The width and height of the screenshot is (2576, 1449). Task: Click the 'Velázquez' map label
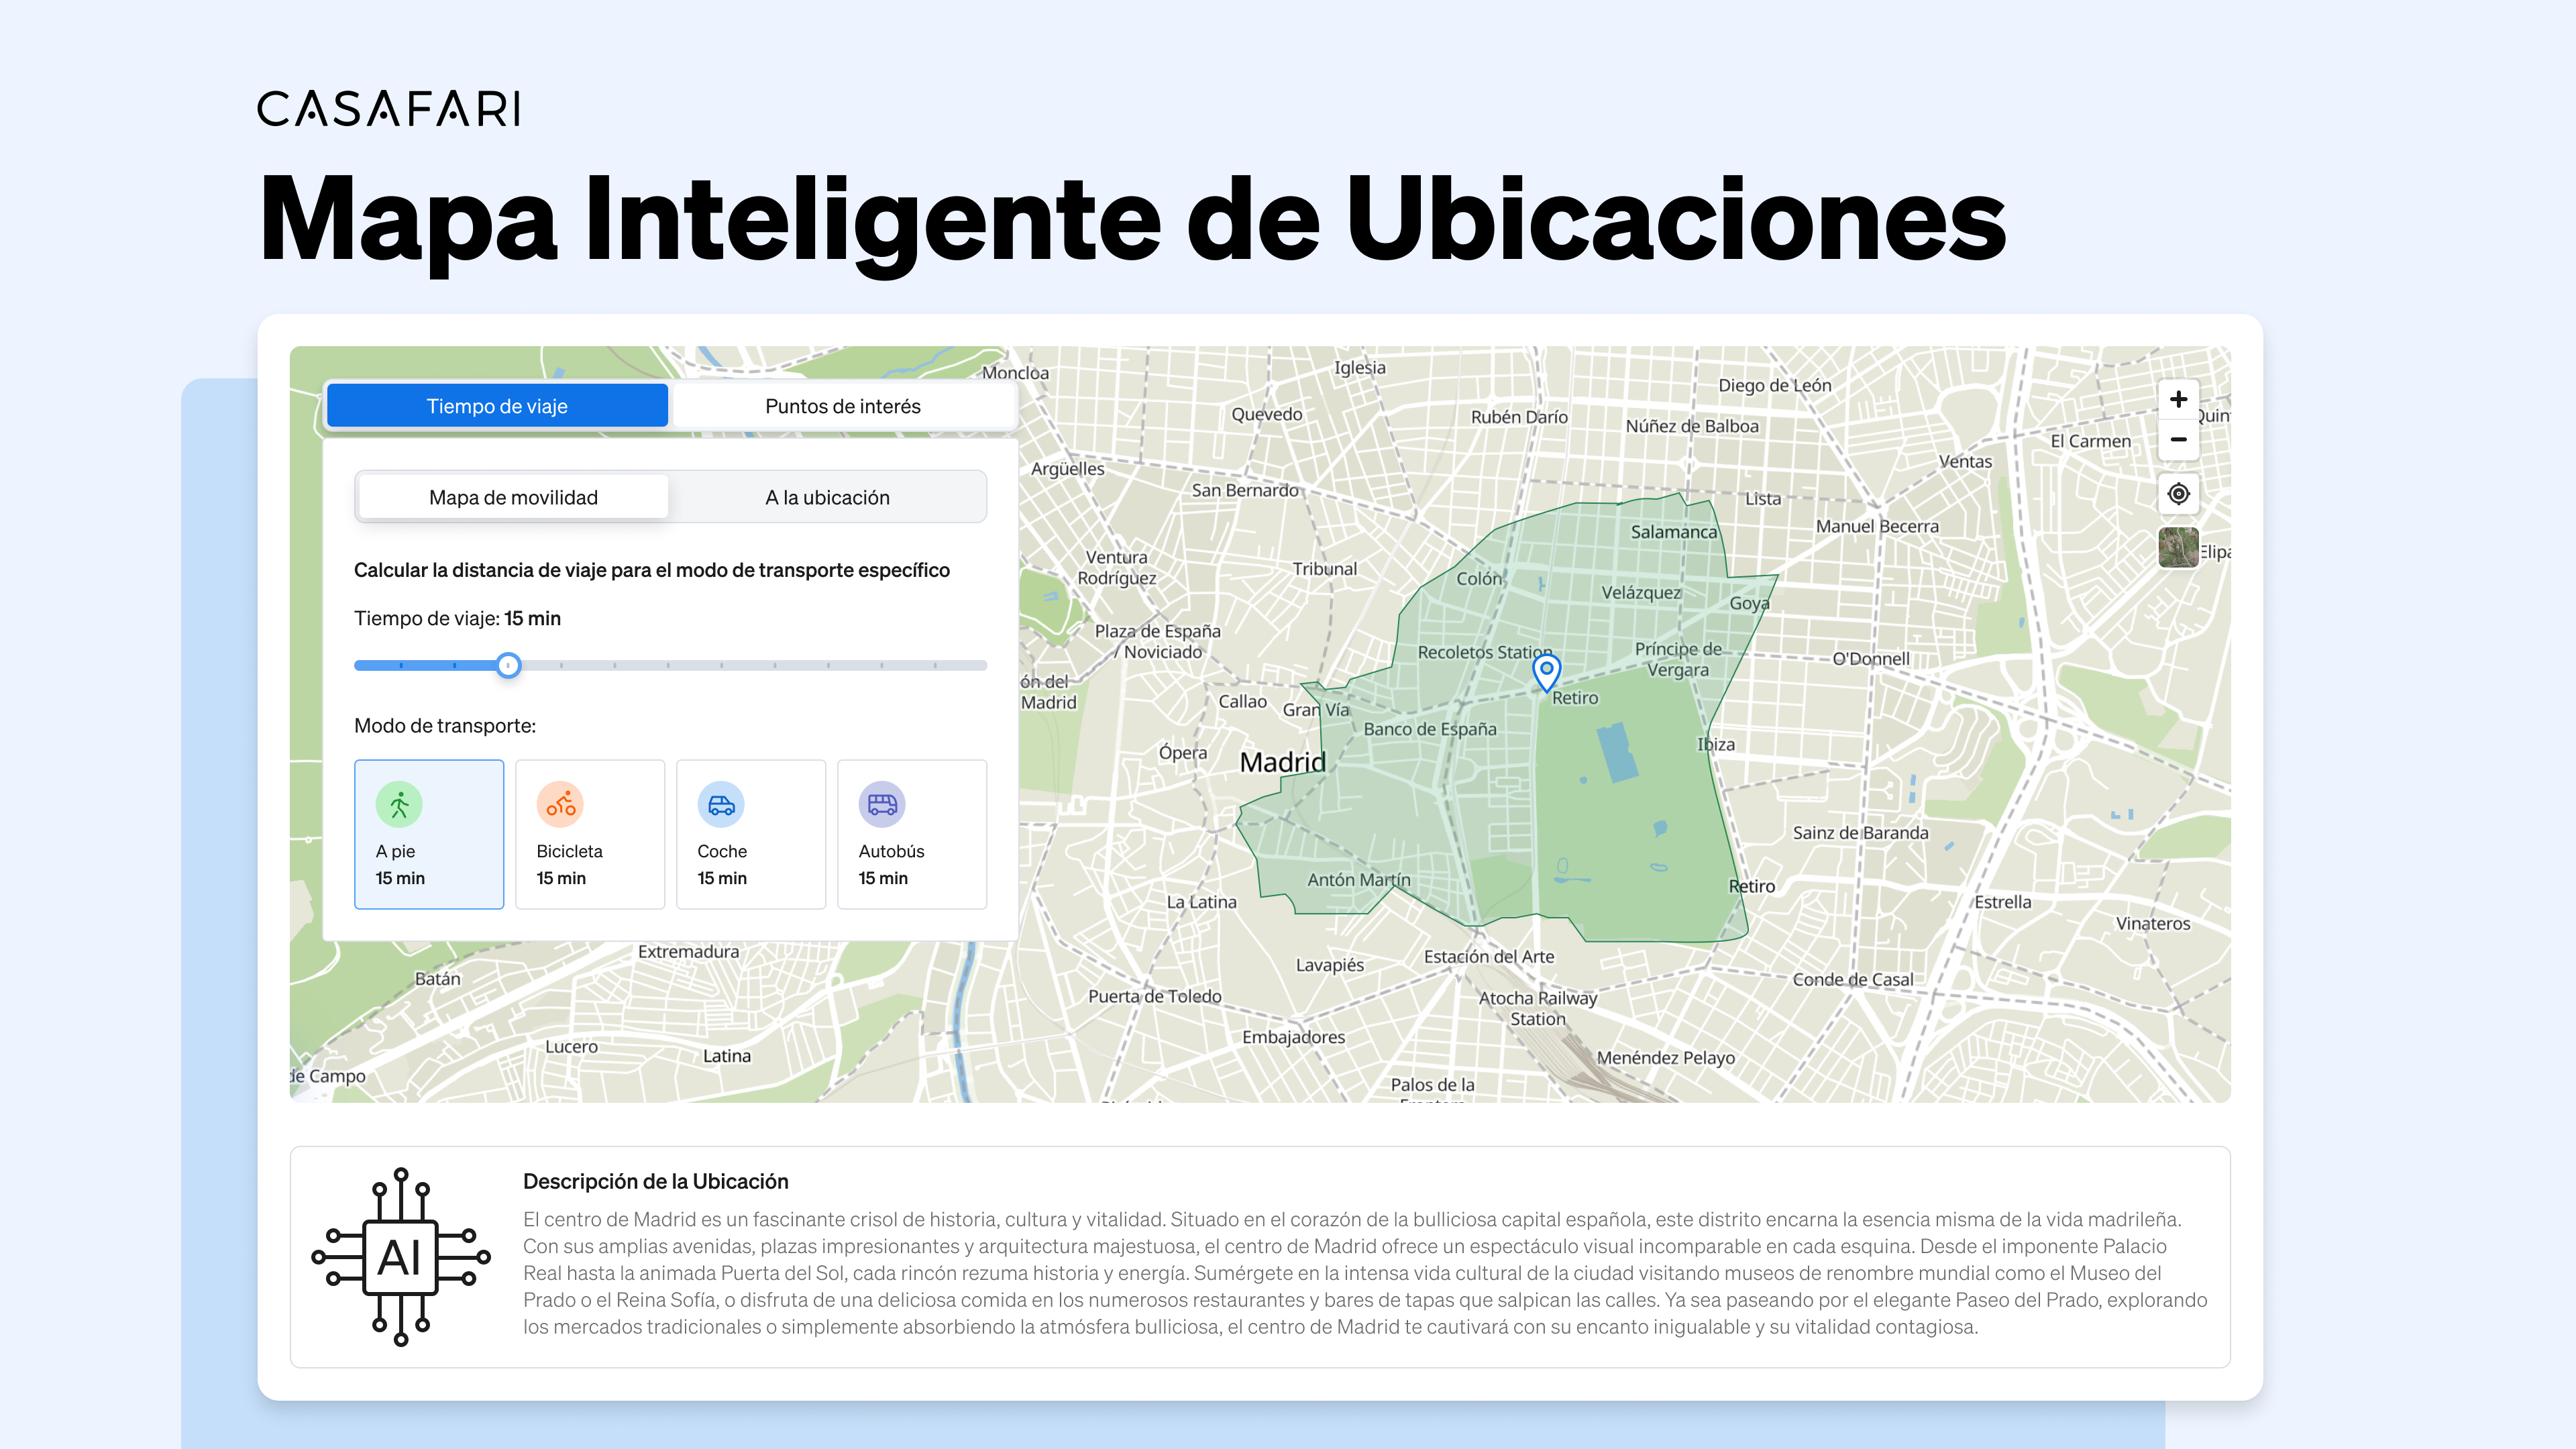click(x=1642, y=593)
